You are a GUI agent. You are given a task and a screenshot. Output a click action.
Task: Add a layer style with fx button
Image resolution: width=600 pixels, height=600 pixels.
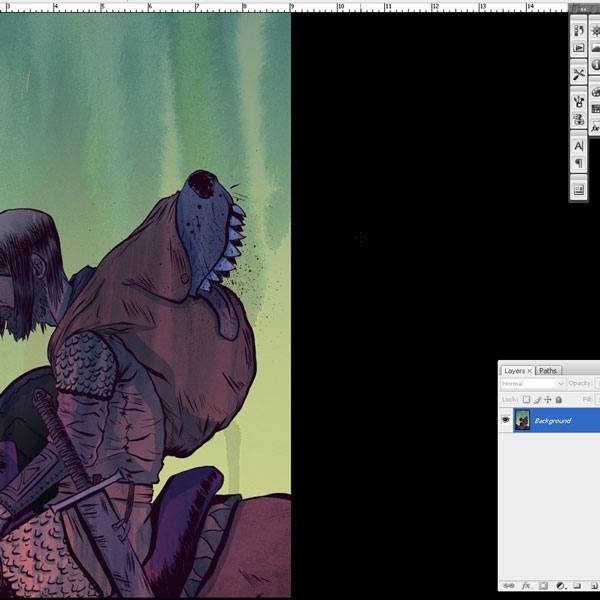pyautogui.click(x=525, y=586)
